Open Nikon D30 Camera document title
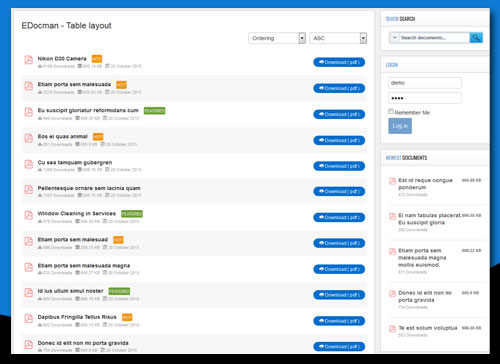 (62, 59)
